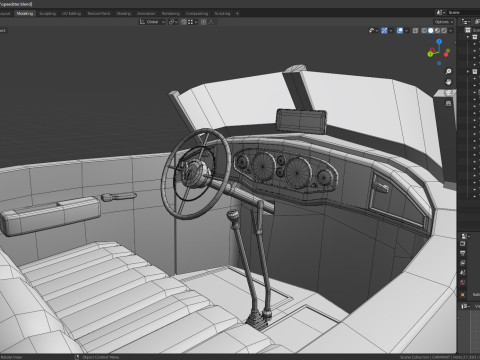Open the Properties editor type menu
The height and width of the screenshot is (360, 480).
tap(465, 236)
